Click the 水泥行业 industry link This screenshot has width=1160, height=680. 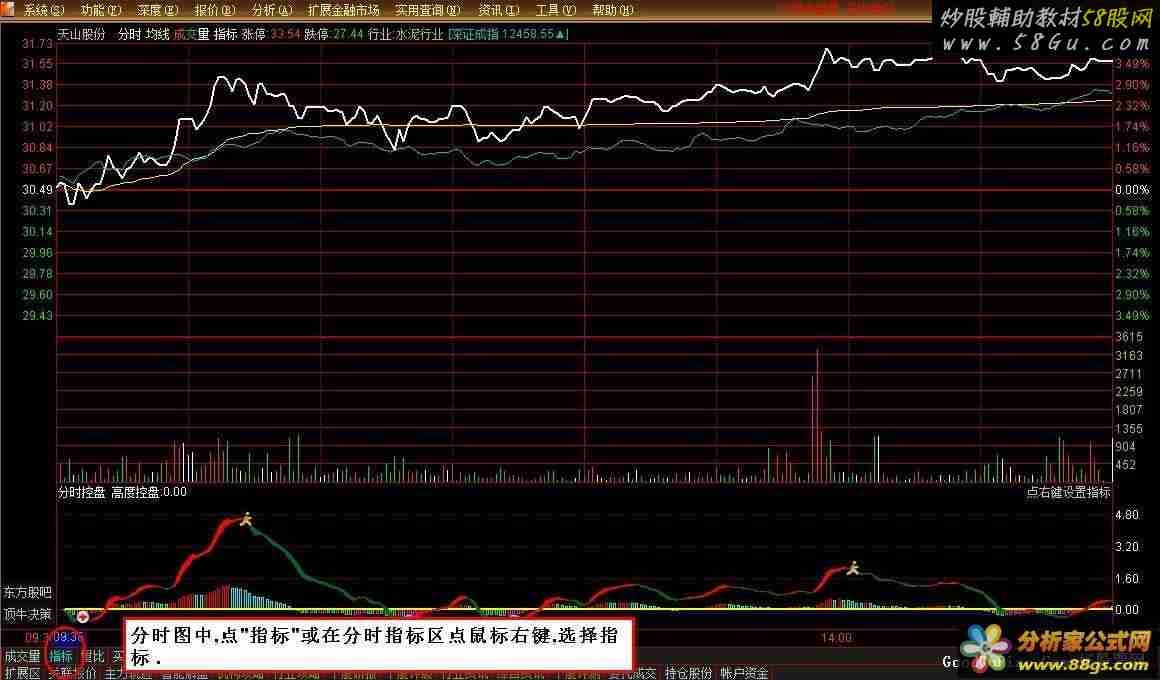pos(419,34)
